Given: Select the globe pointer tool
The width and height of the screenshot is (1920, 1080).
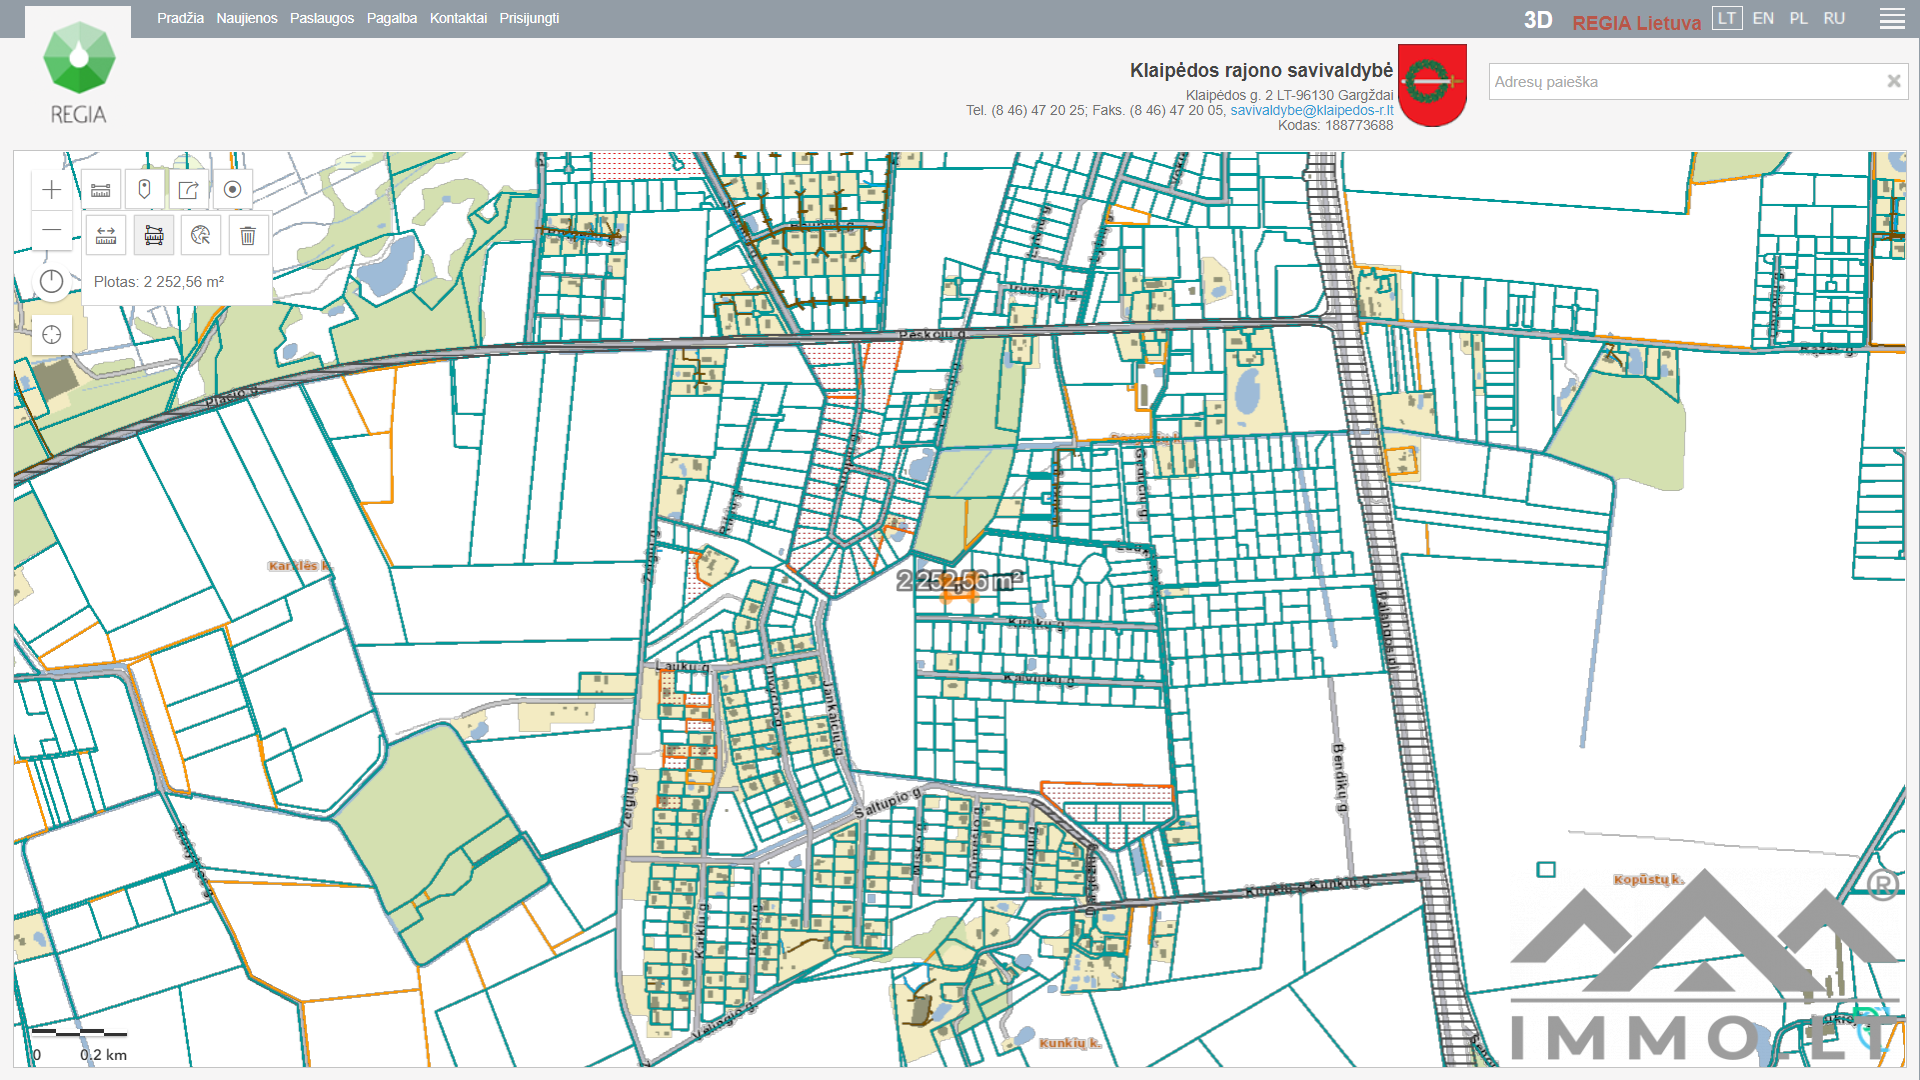Looking at the screenshot, I should pos(201,236).
